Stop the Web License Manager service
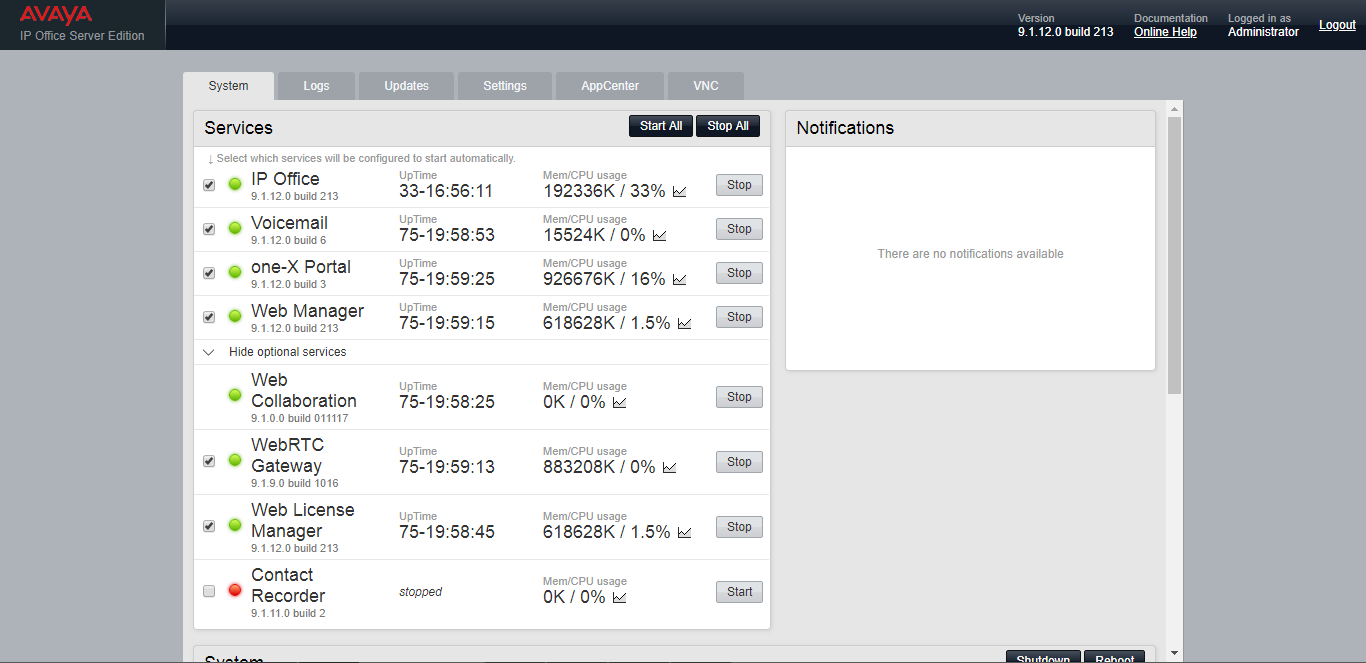Viewport: 1366px width, 663px height. tap(739, 527)
